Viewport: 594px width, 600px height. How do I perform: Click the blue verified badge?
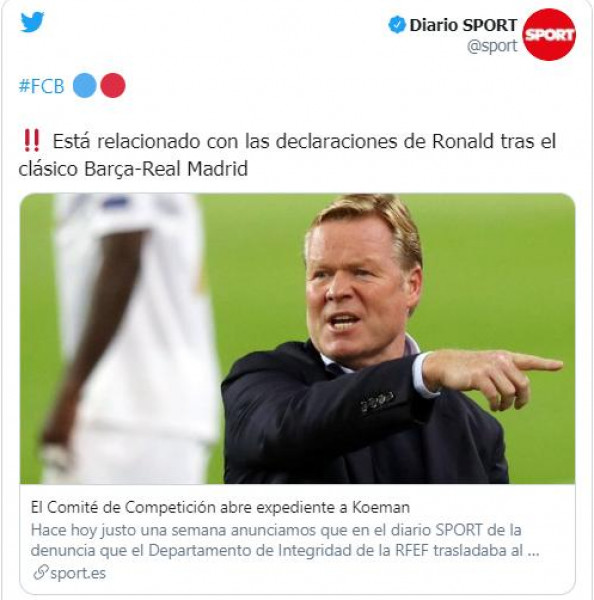(x=397, y=25)
